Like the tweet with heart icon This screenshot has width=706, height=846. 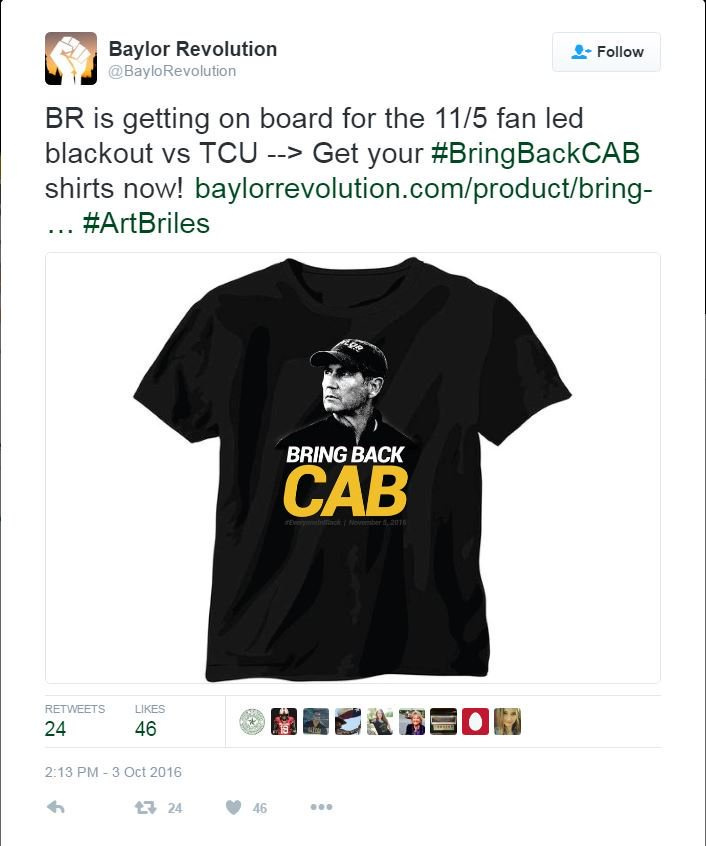(x=234, y=808)
